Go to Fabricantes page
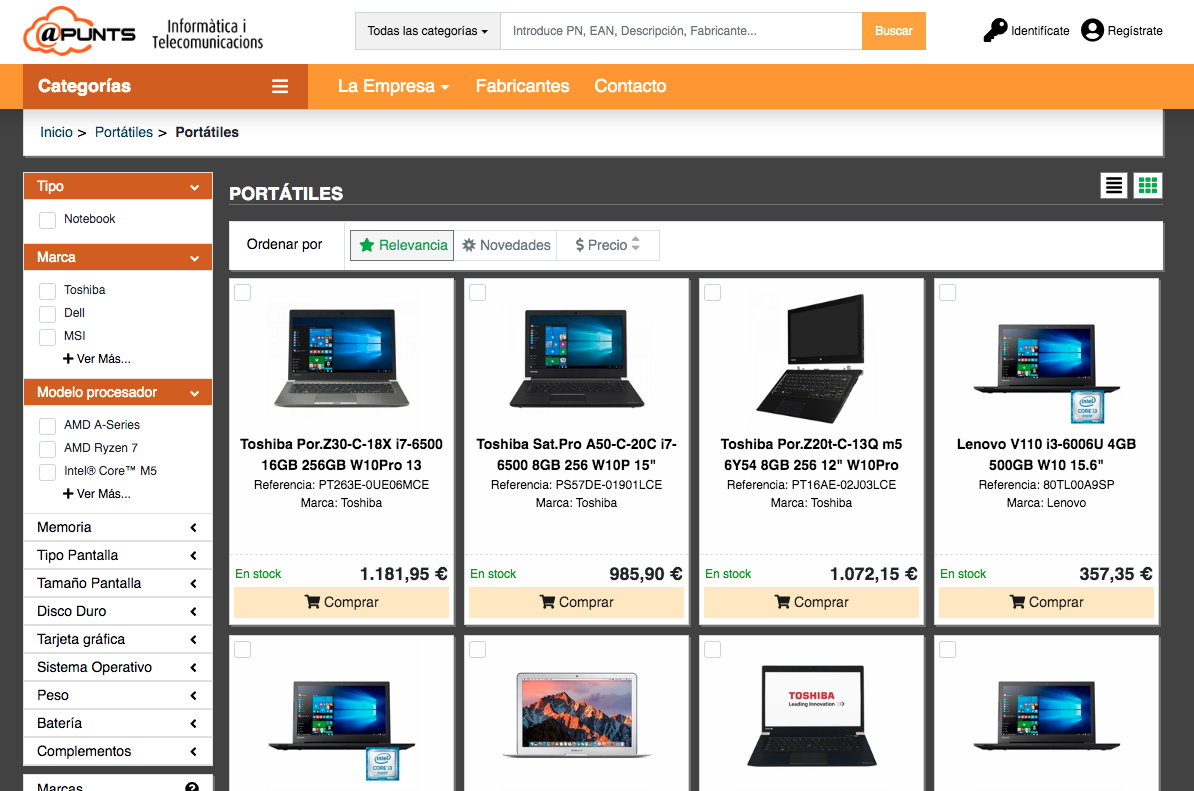 pyautogui.click(x=522, y=86)
